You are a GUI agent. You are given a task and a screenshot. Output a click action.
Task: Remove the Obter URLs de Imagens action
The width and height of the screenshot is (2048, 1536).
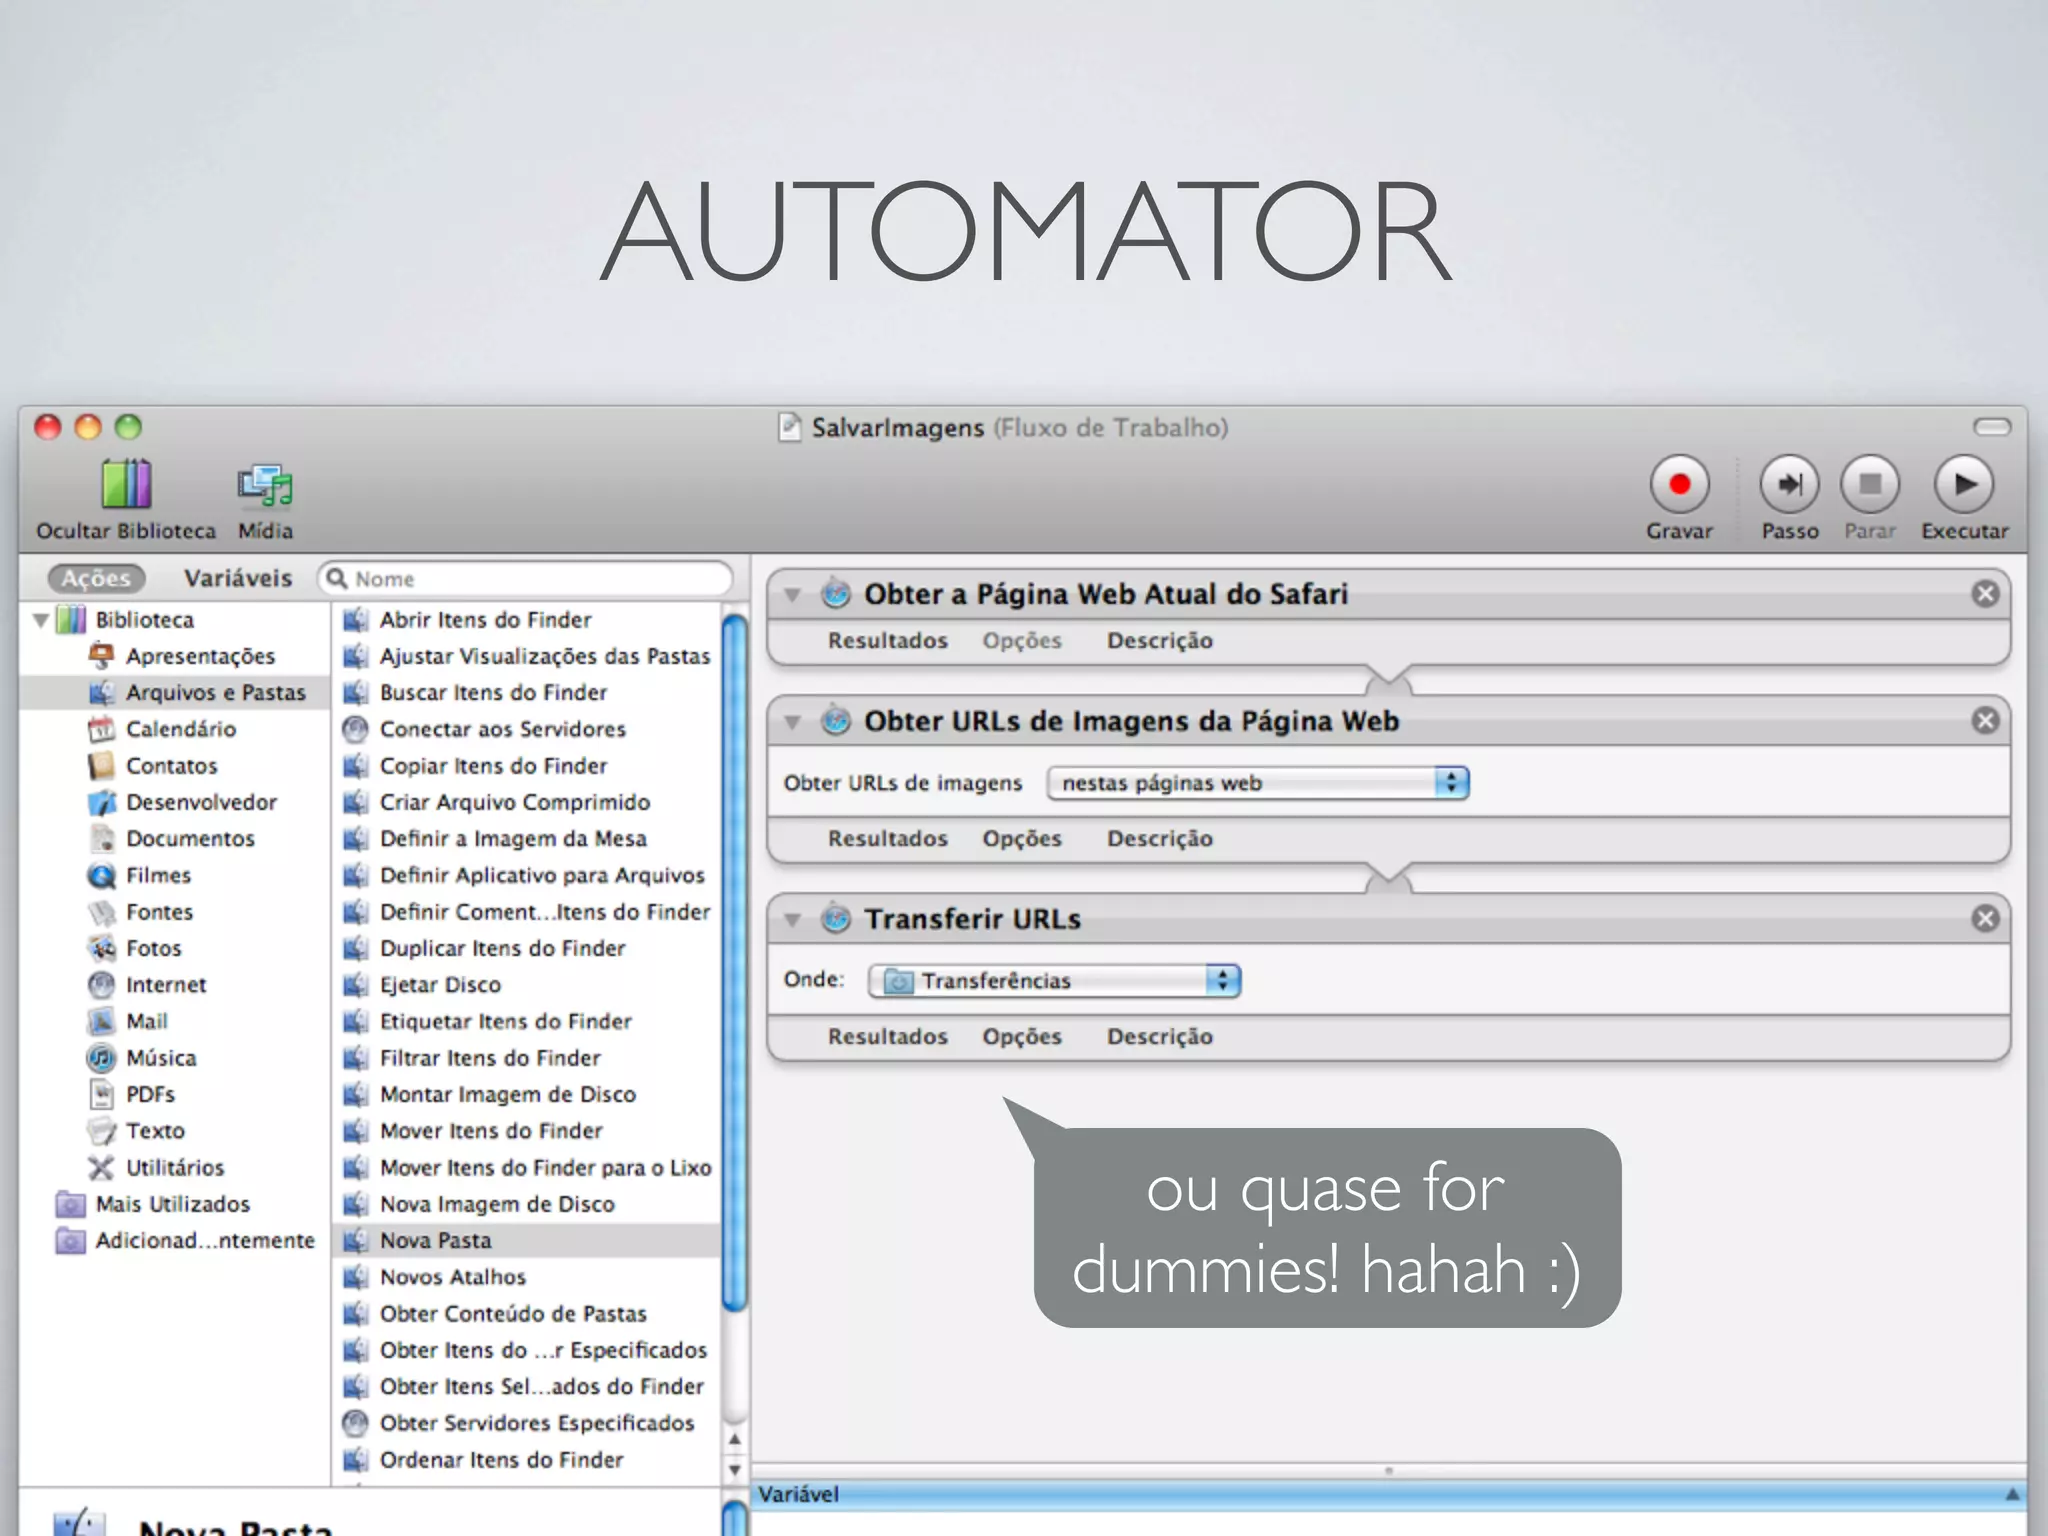1985,721
